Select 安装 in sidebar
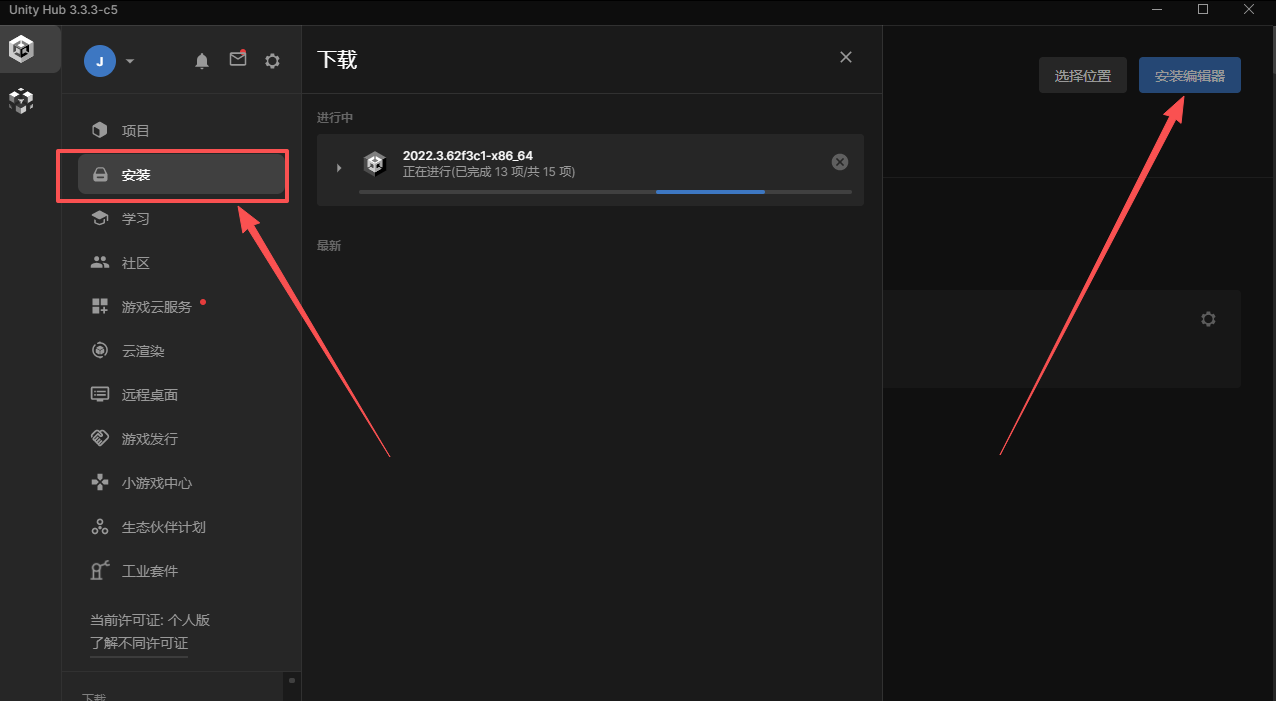 (x=181, y=175)
